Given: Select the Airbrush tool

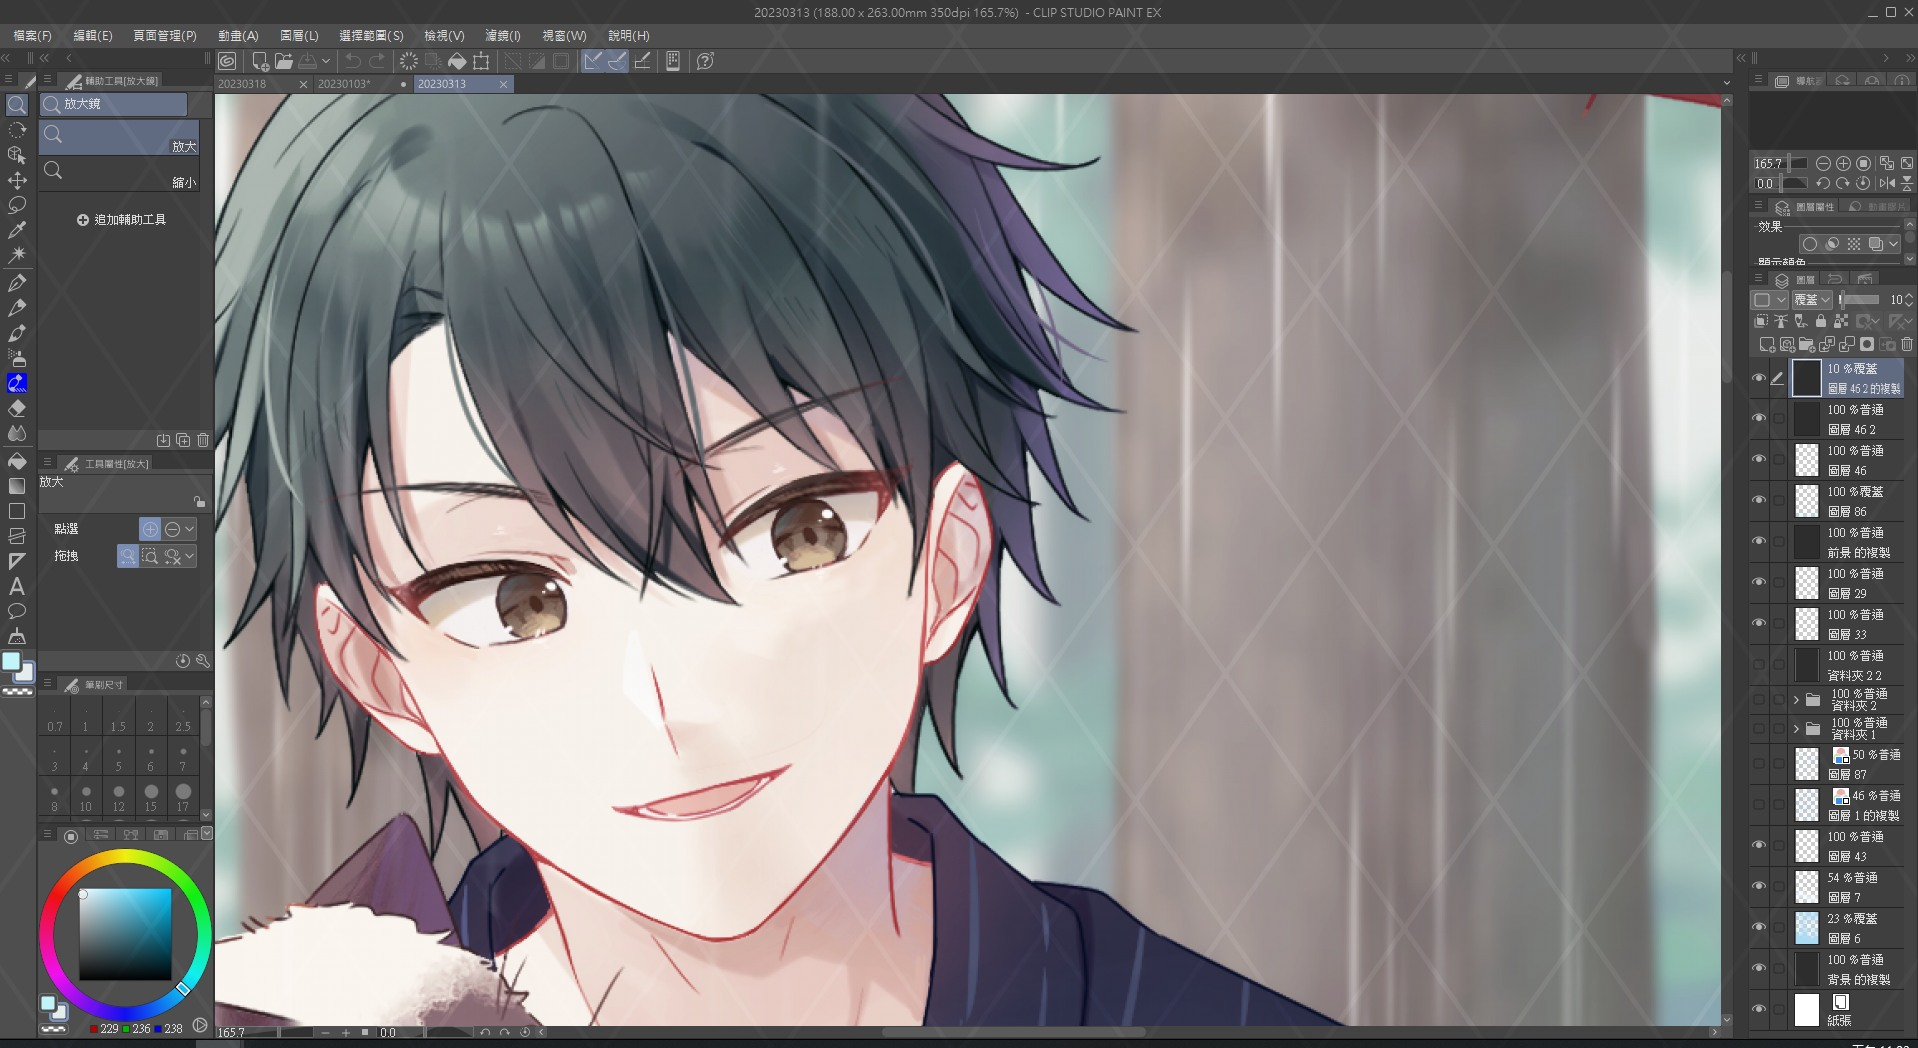Looking at the screenshot, I should click(17, 358).
